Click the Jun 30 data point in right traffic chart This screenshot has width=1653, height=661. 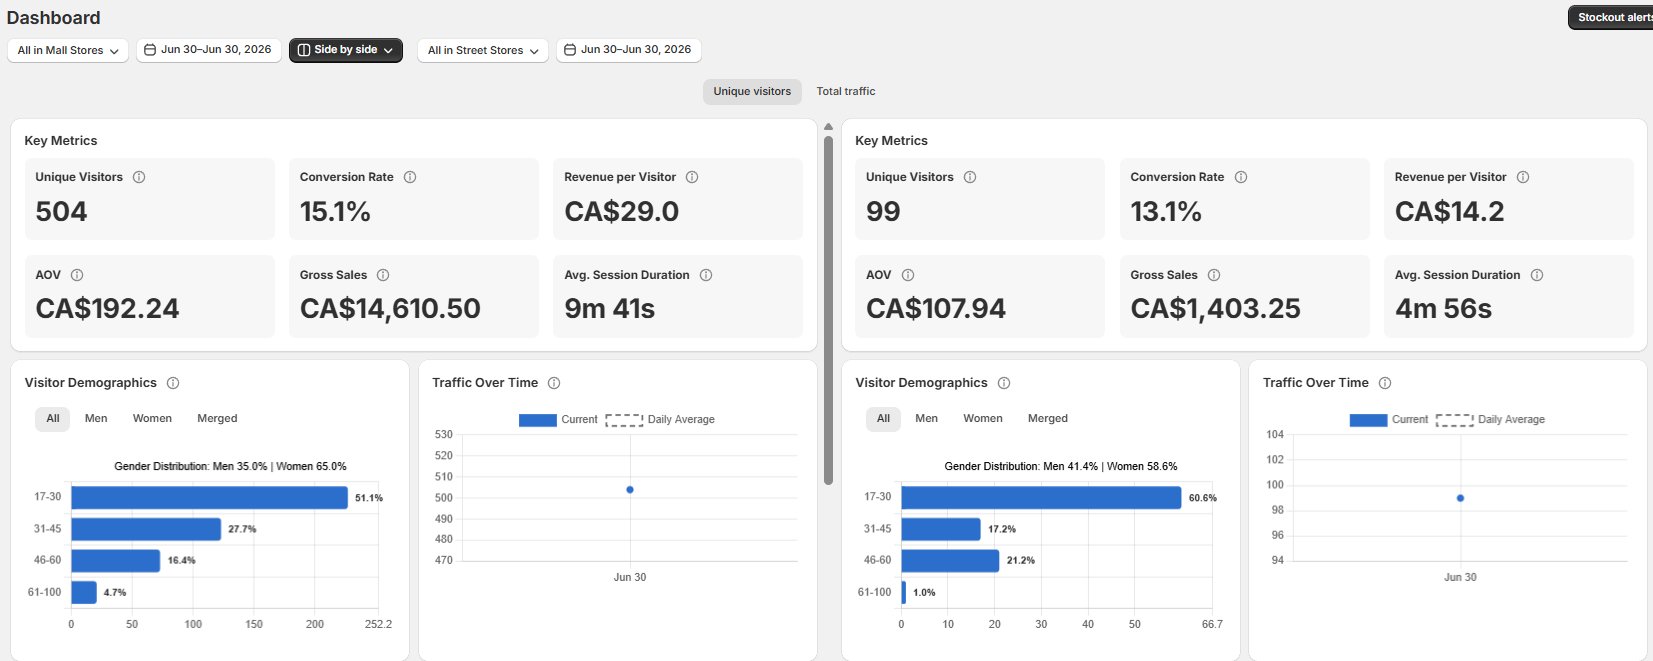1460,498
